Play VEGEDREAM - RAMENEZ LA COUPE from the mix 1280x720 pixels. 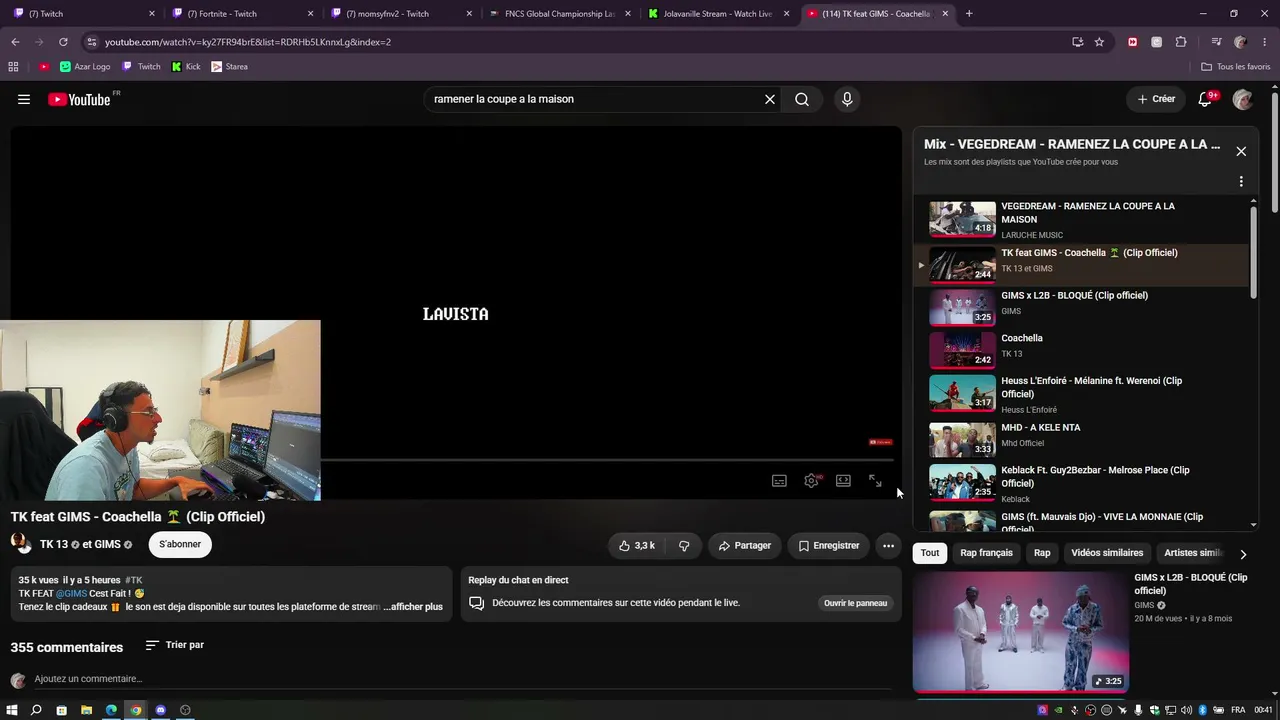click(x=1082, y=220)
